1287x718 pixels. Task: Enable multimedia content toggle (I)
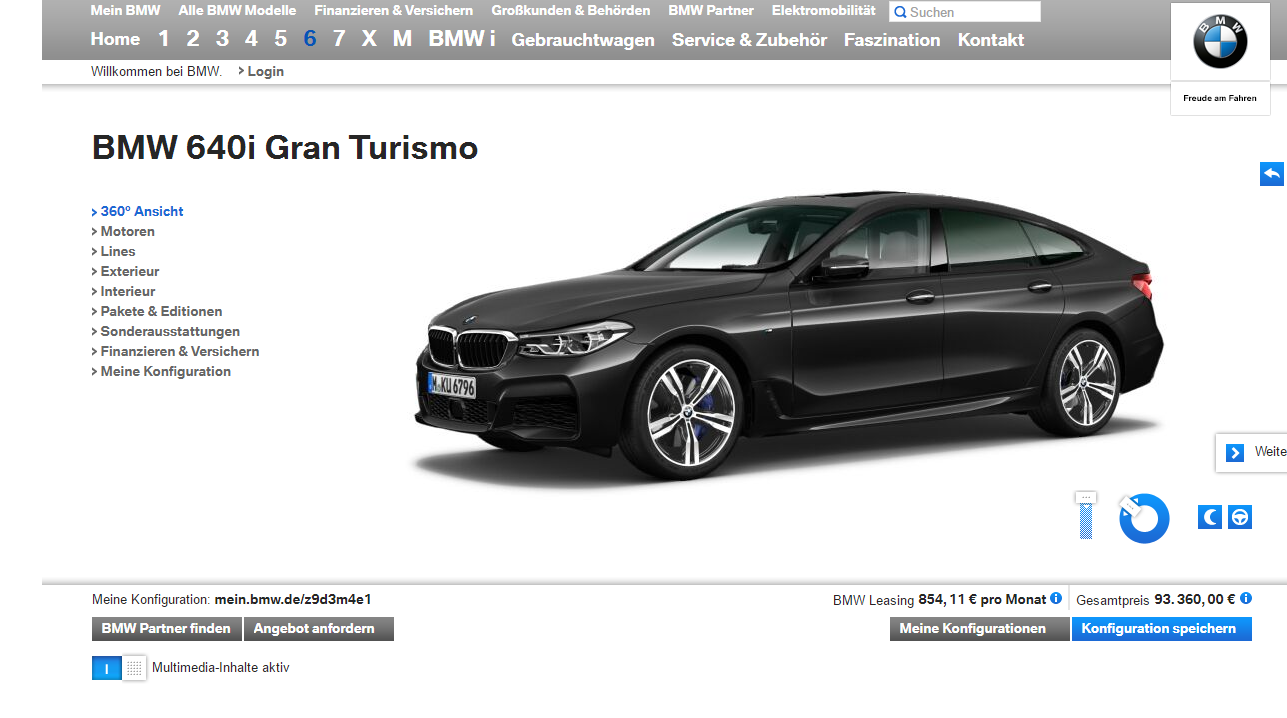tap(107, 668)
